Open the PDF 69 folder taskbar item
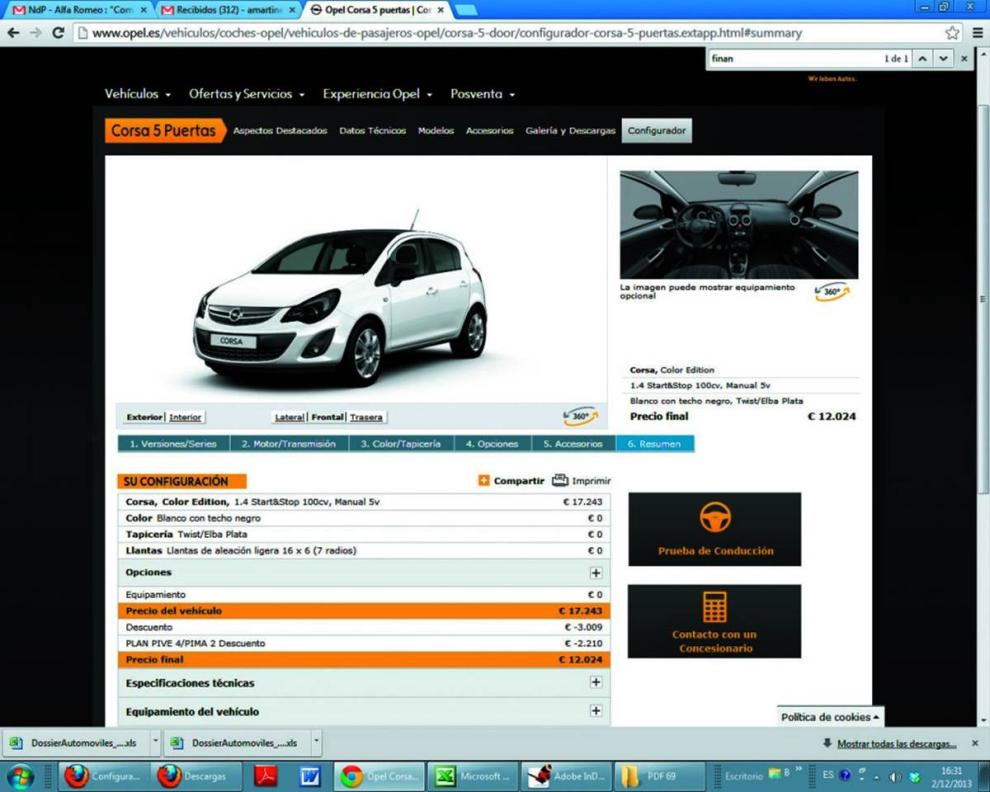Screen dimensions: 990x792 tap(659, 776)
